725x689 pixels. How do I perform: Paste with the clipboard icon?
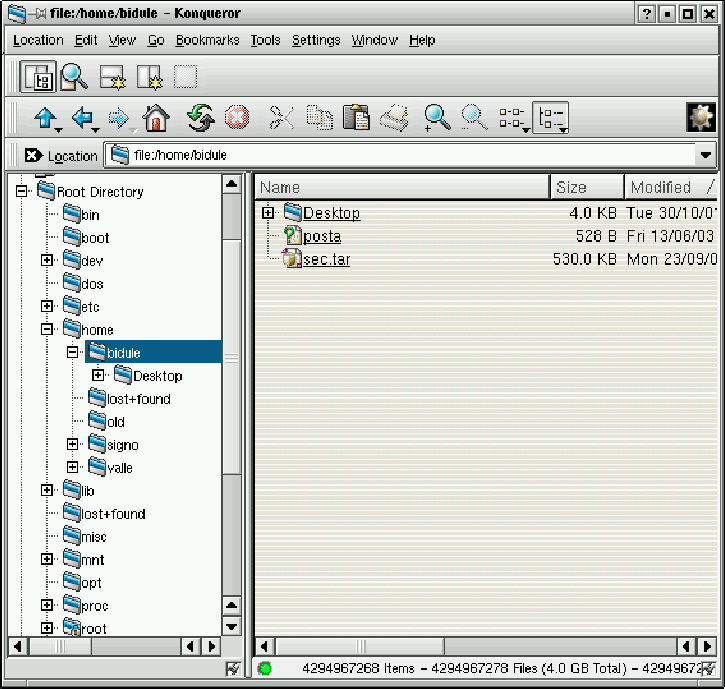point(356,118)
